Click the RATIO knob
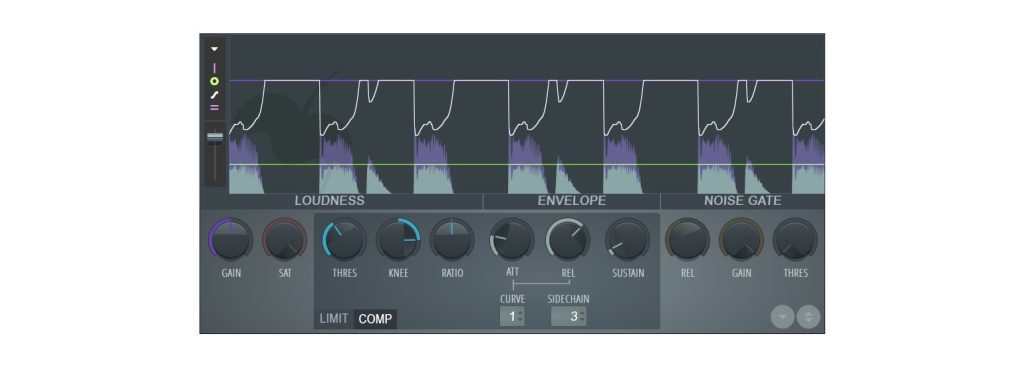This screenshot has width=1024, height=366. click(x=452, y=240)
